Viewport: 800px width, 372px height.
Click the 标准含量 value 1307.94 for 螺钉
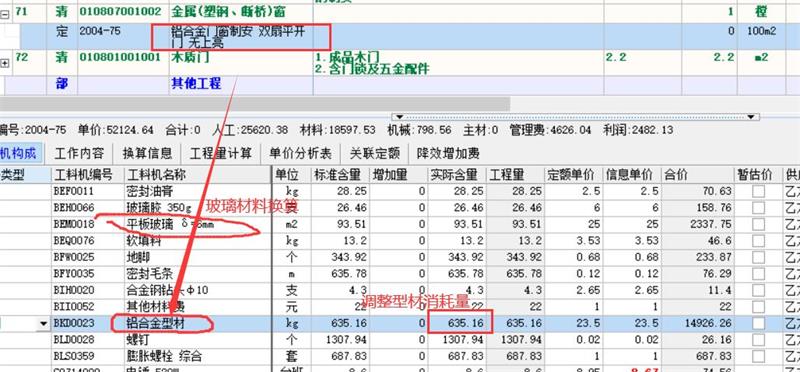click(340, 340)
